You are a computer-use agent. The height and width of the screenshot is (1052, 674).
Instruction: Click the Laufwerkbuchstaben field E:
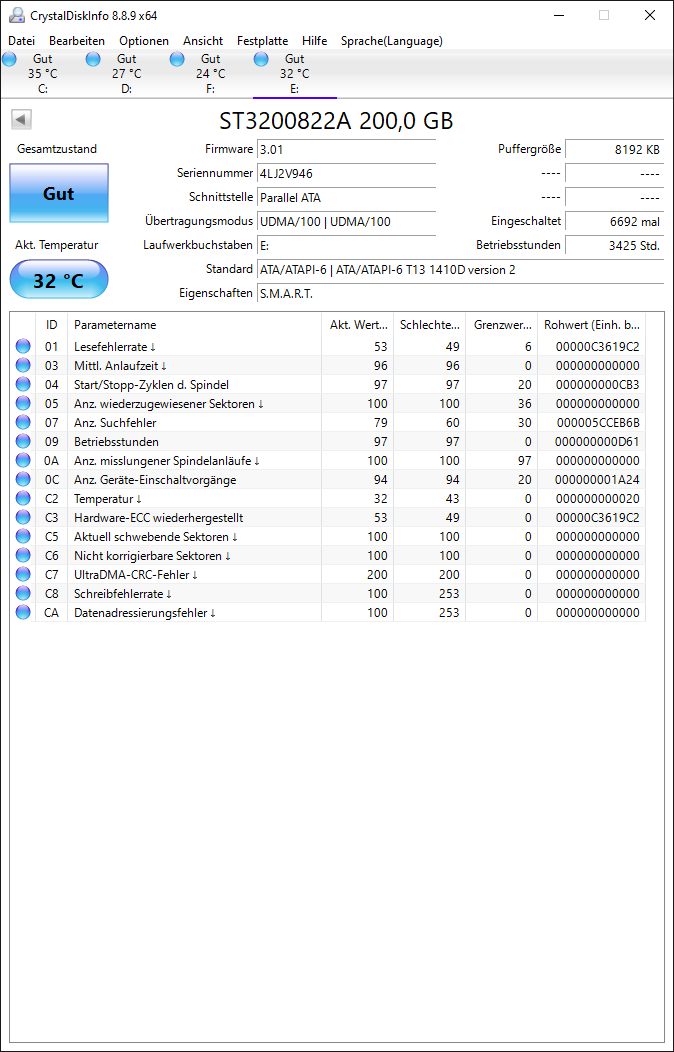tap(347, 246)
